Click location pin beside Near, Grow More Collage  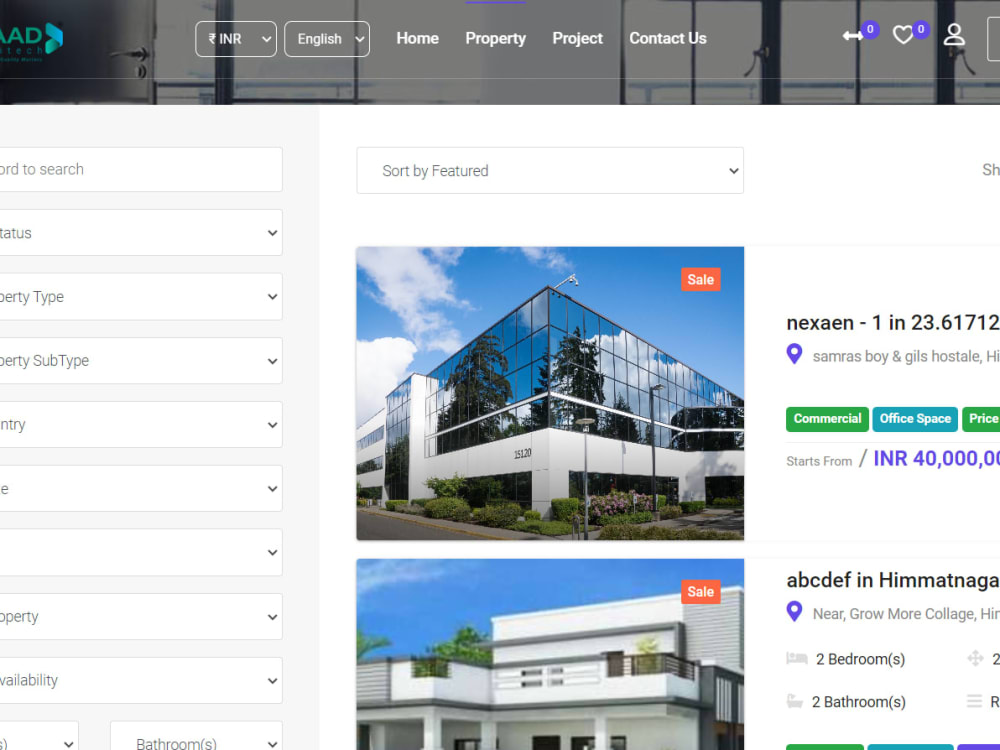point(794,612)
